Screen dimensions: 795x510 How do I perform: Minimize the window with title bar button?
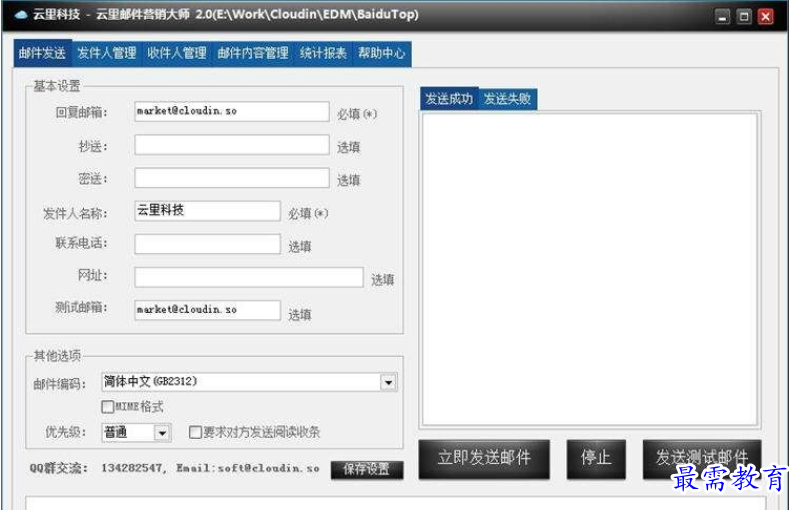tap(722, 17)
